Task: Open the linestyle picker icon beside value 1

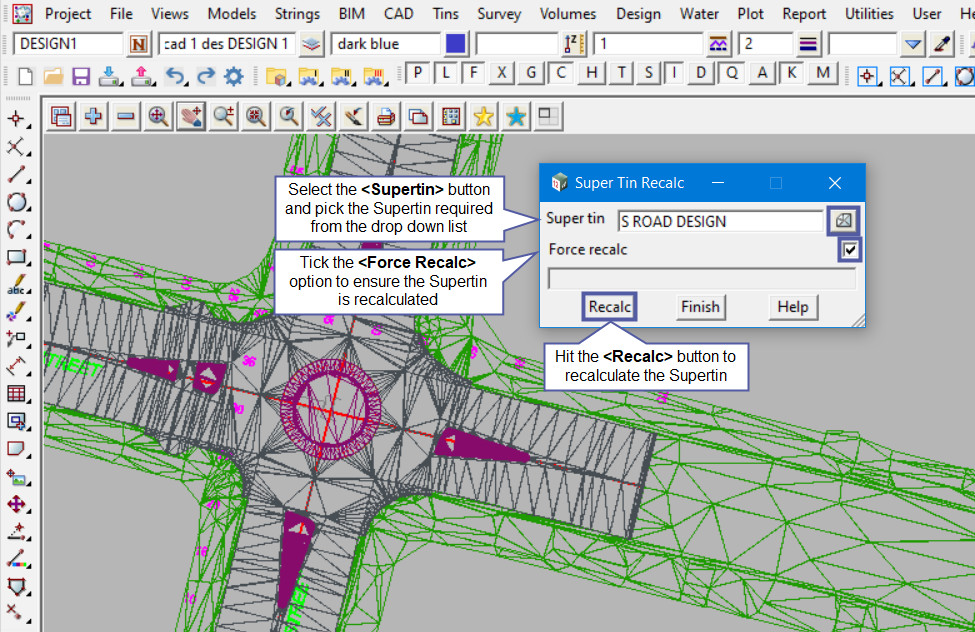Action: [x=718, y=44]
